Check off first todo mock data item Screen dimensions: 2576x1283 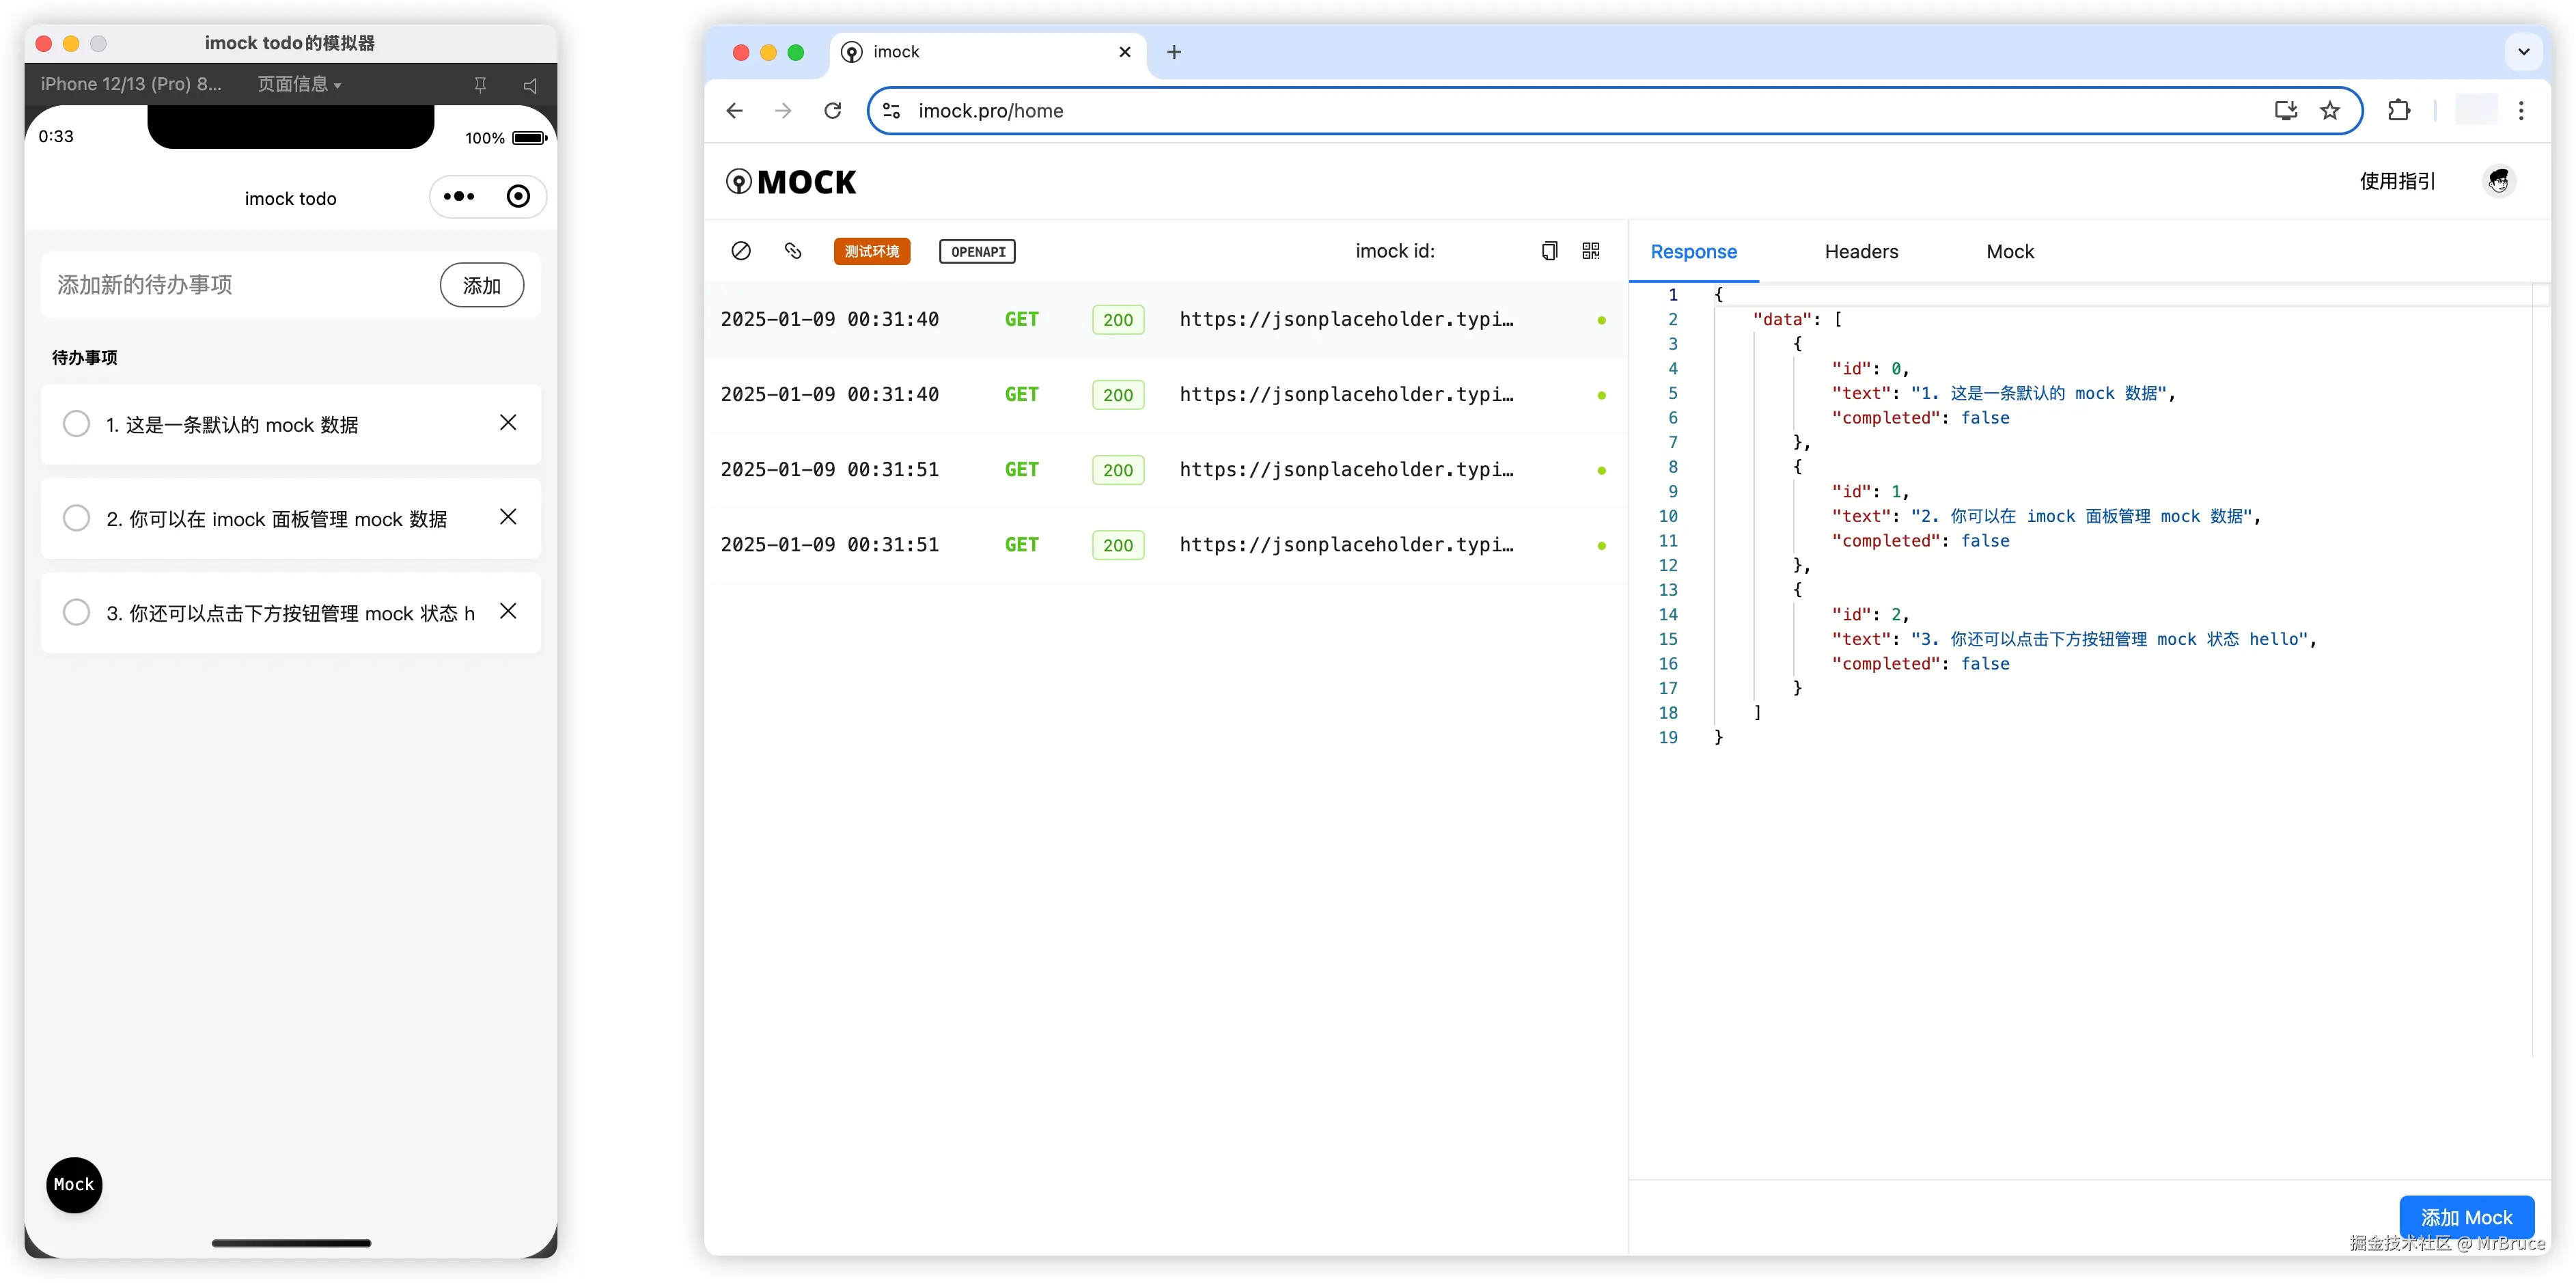pyautogui.click(x=76, y=424)
